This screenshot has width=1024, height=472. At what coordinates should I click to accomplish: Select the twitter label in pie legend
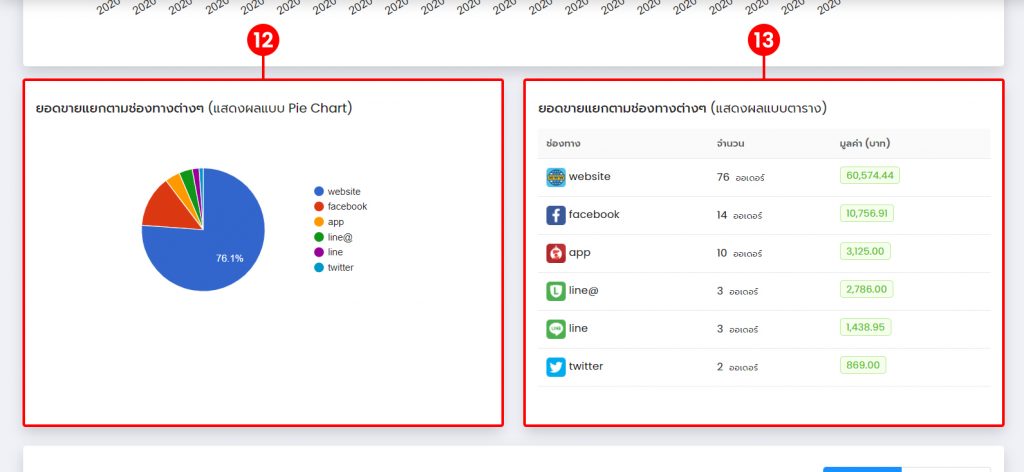[341, 267]
